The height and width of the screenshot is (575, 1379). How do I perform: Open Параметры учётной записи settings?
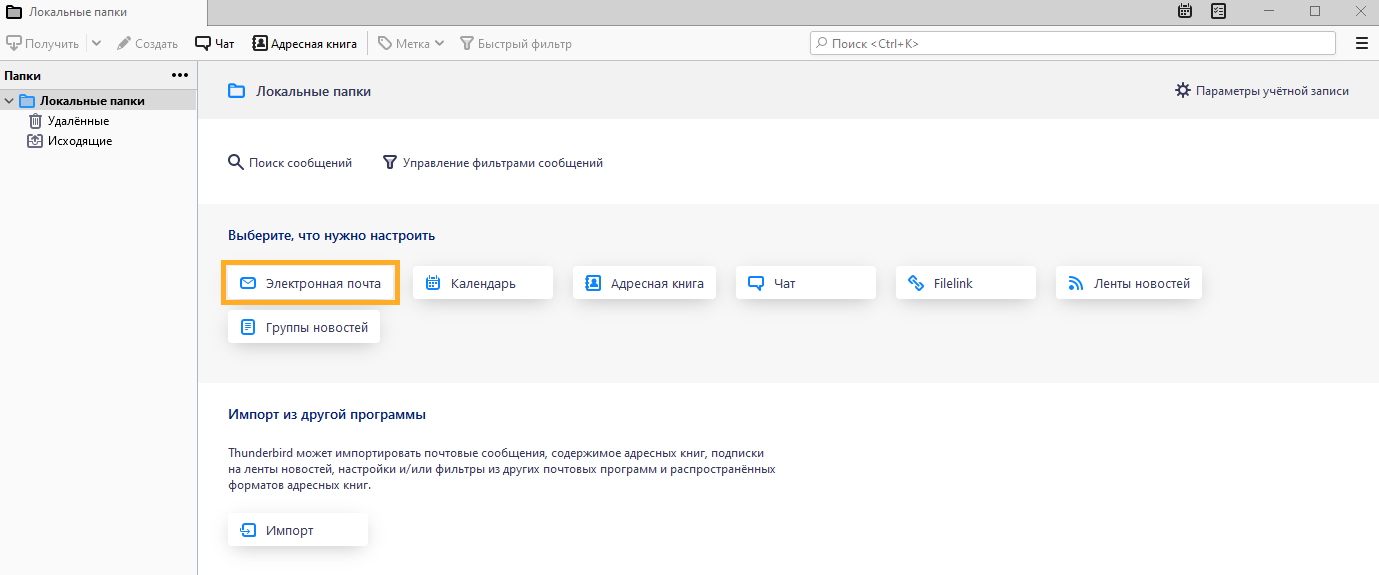click(x=1262, y=91)
